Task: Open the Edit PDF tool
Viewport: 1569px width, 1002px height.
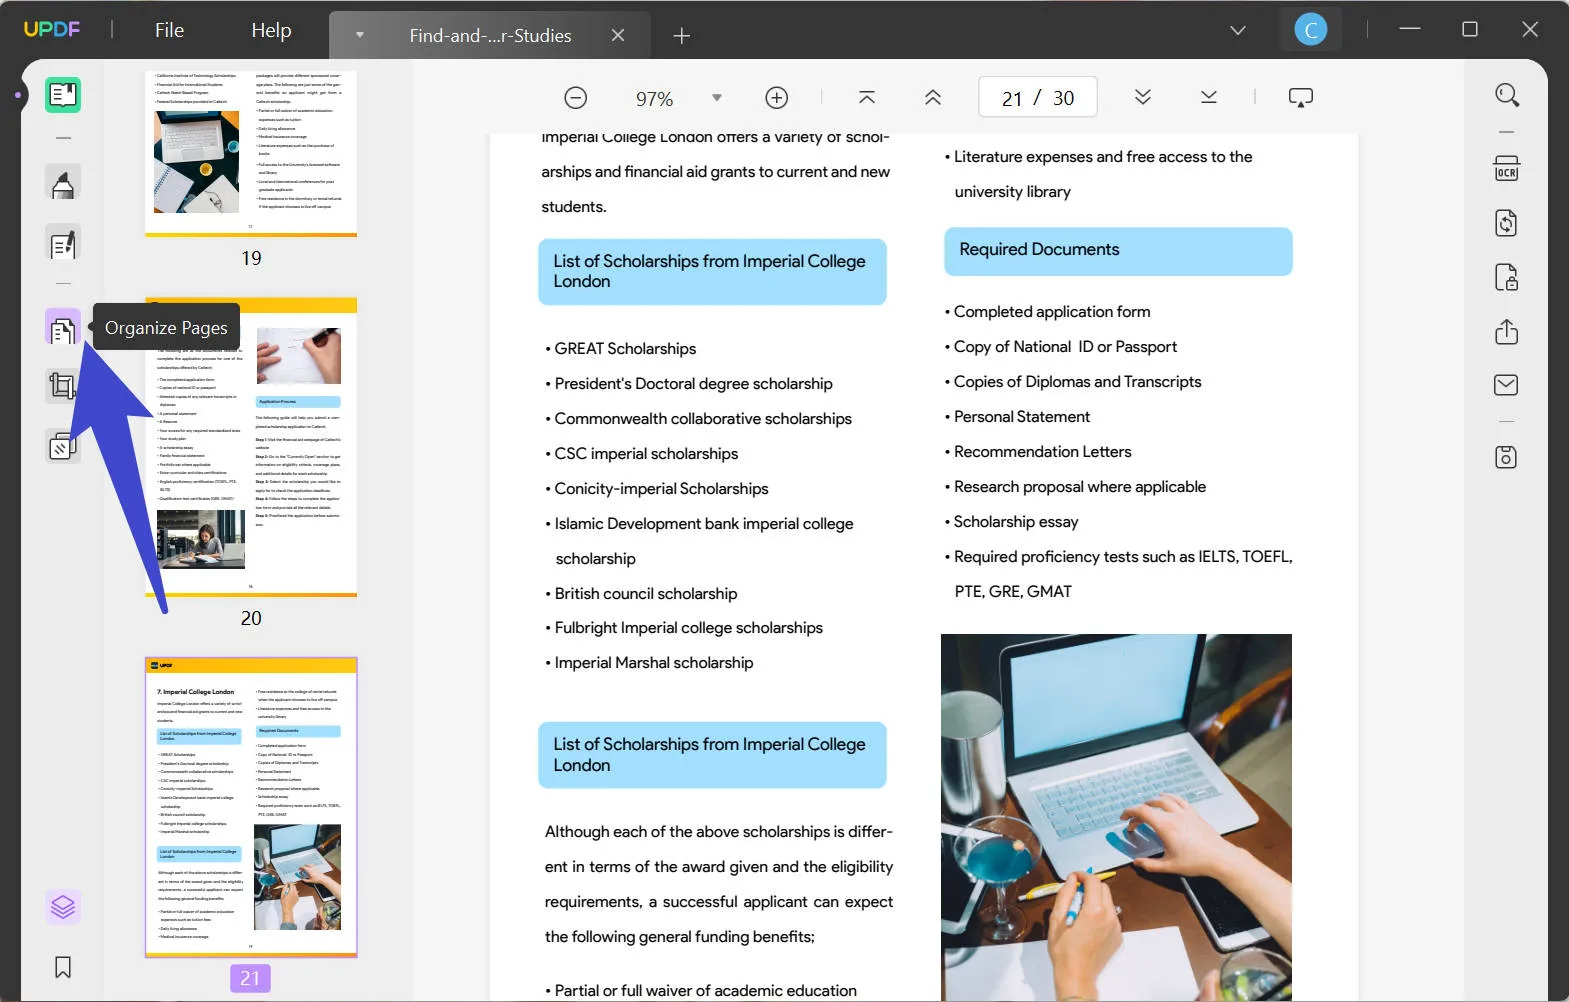Action: (63, 244)
